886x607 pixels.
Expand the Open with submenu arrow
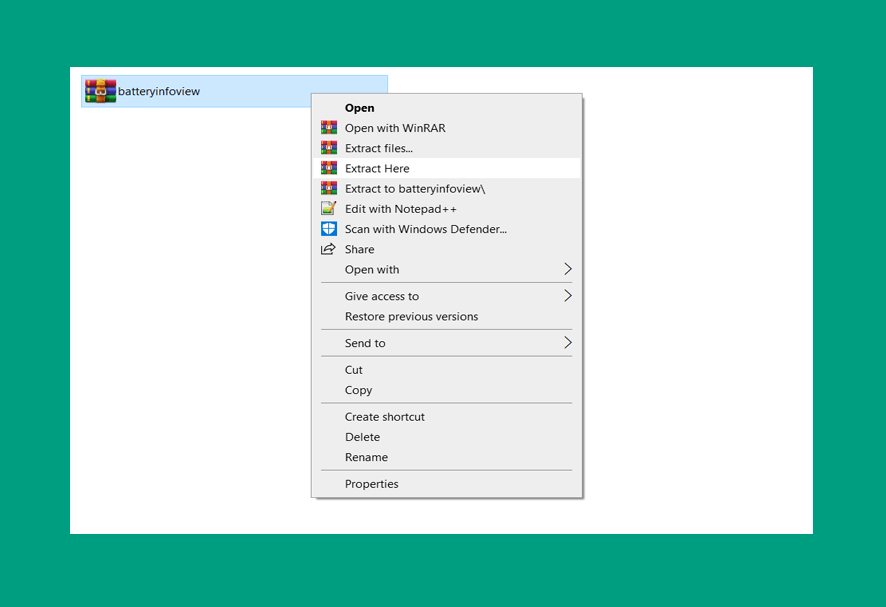[568, 269]
